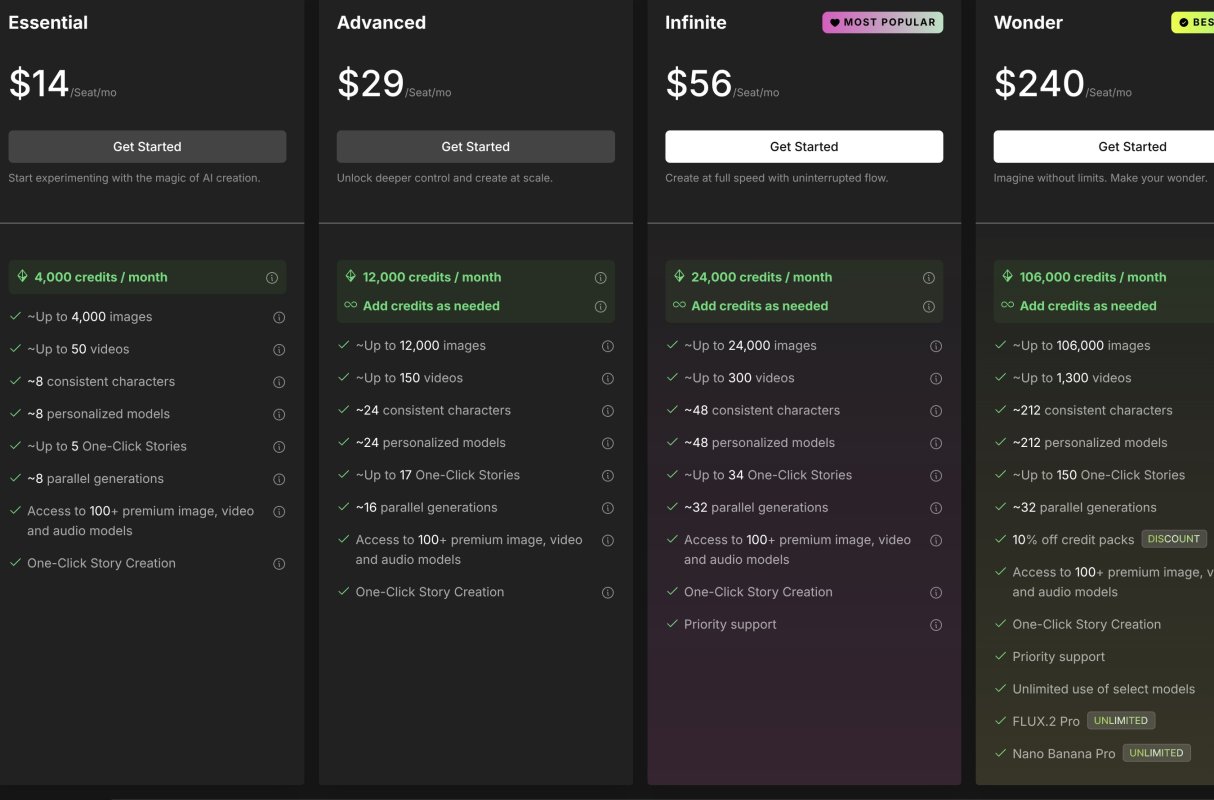Choose Get Started on Infinite plan
Screen dimensions: 1214x800
(x=804, y=146)
